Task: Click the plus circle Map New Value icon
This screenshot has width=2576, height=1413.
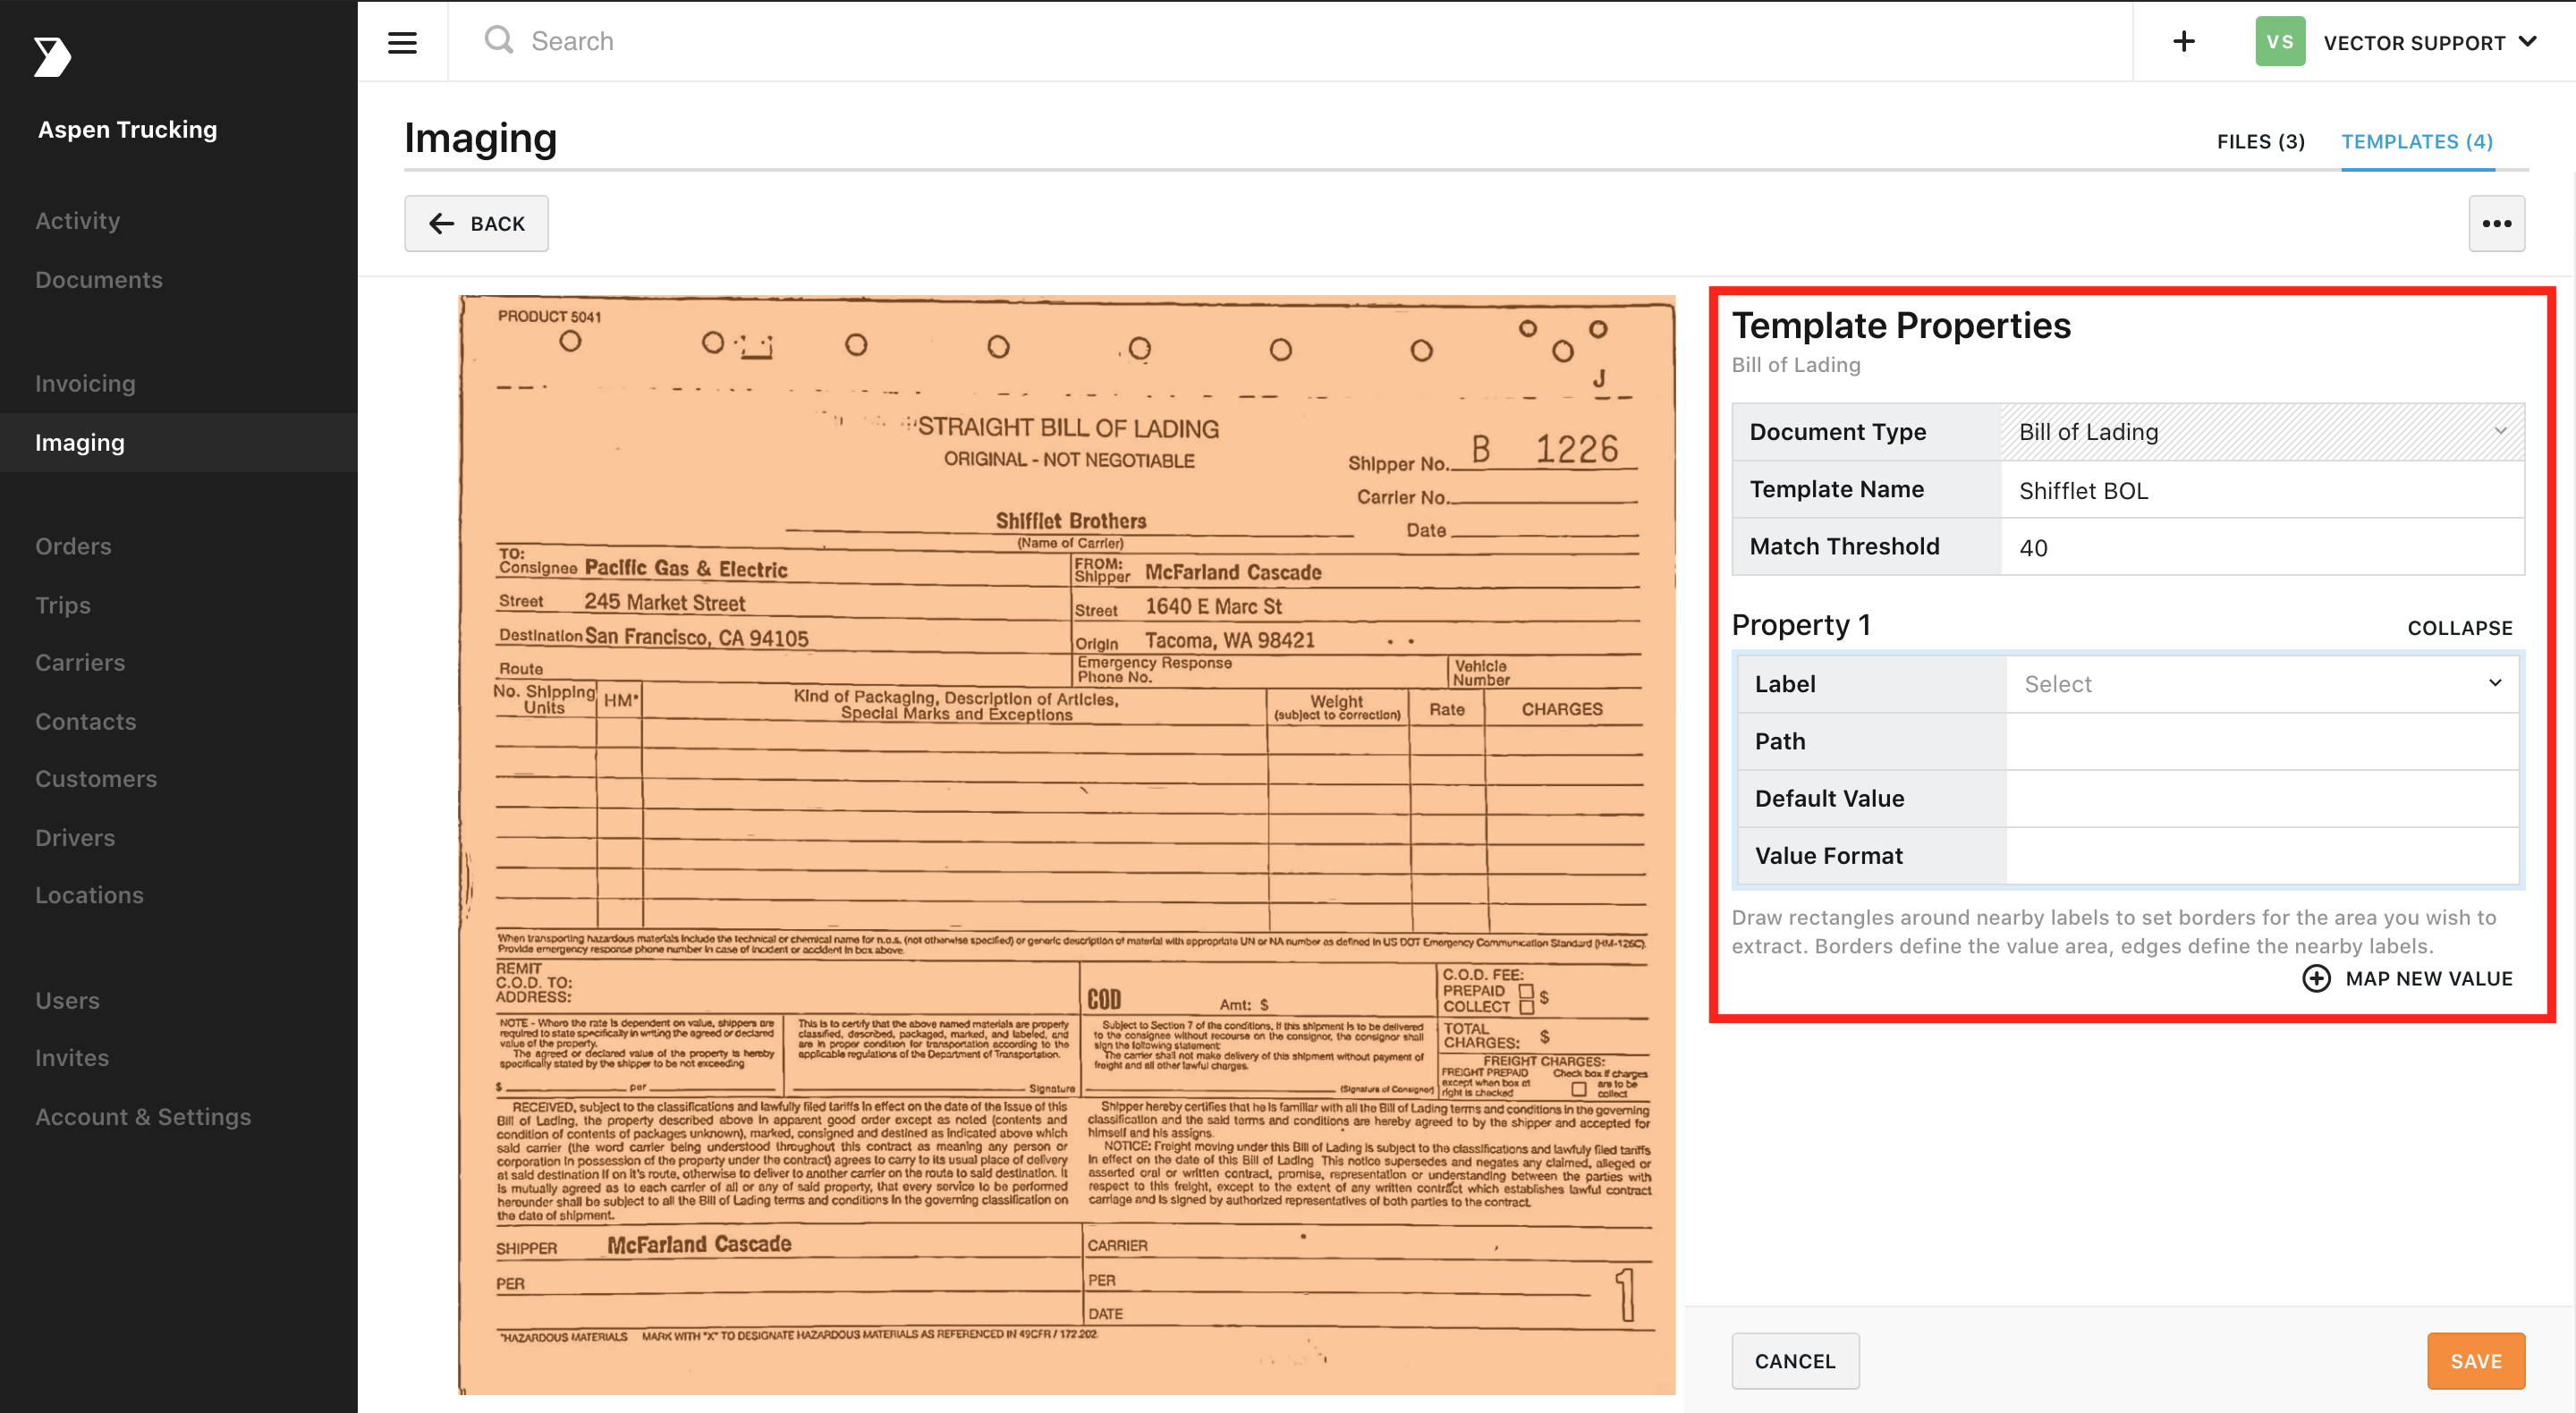Action: pos(2316,978)
